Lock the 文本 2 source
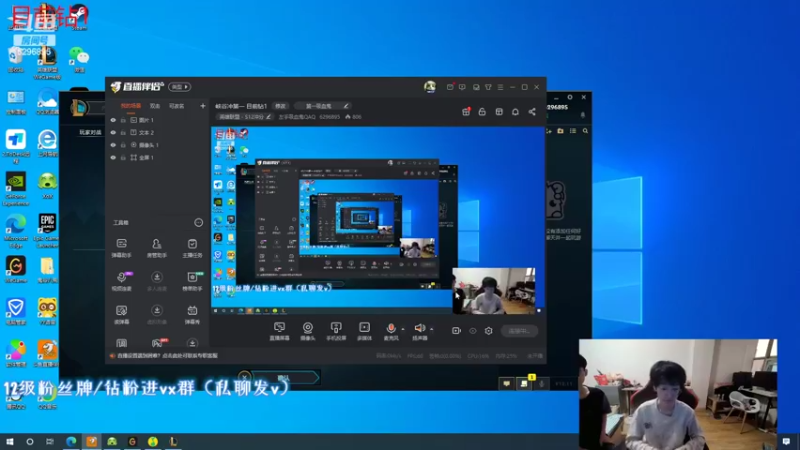Image resolution: width=800 pixels, height=450 pixels. coord(123,133)
